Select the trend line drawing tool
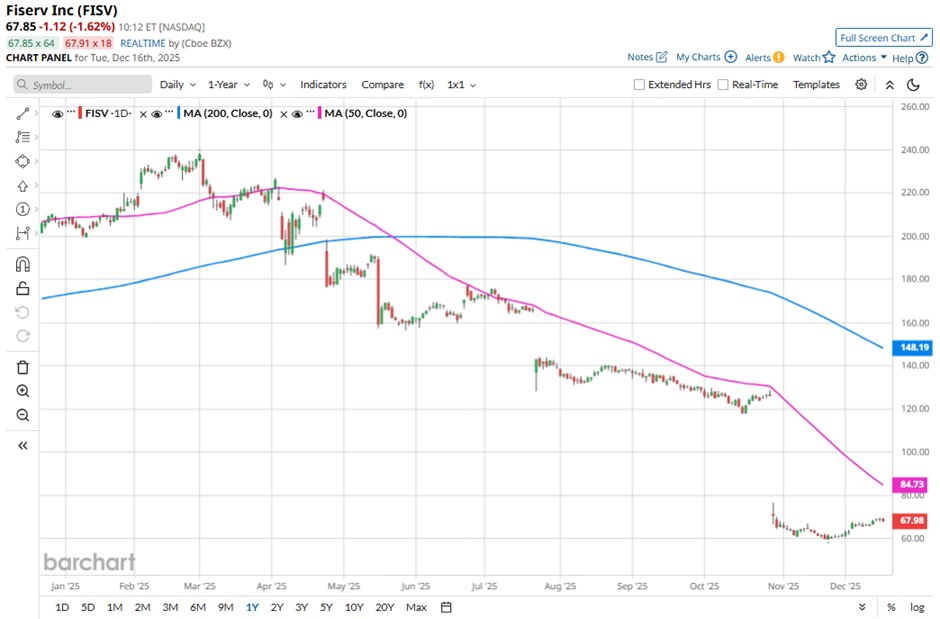 pos(22,114)
